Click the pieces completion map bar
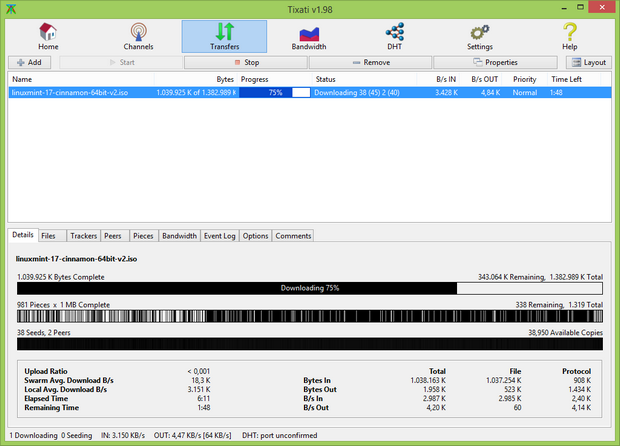The height and width of the screenshot is (446, 620). pyautogui.click(x=310, y=316)
